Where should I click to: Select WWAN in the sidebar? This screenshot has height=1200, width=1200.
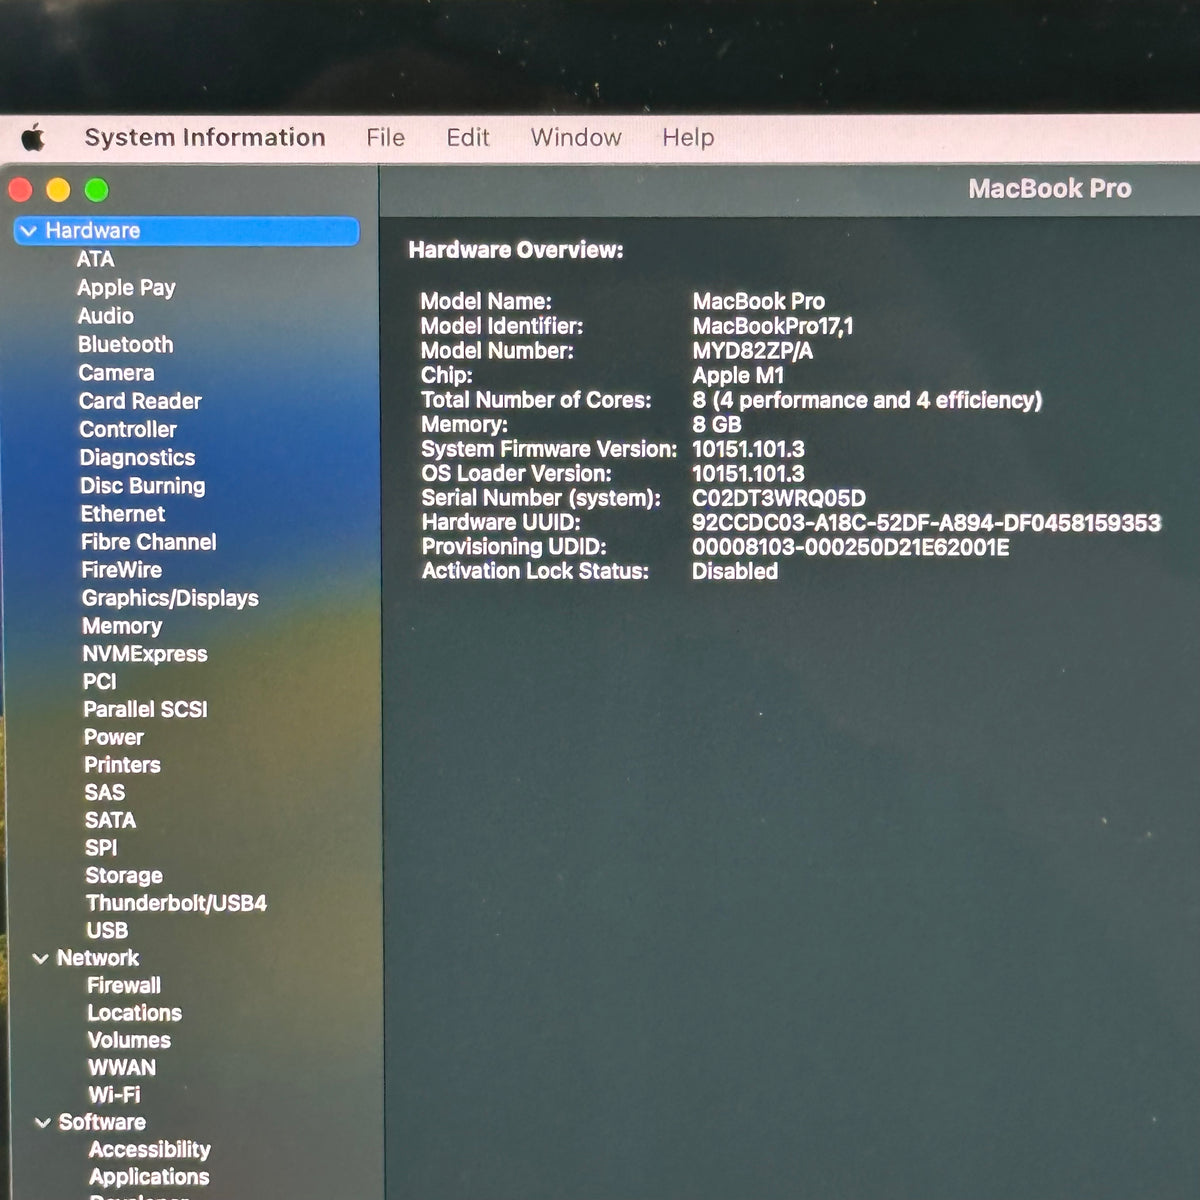point(122,1067)
